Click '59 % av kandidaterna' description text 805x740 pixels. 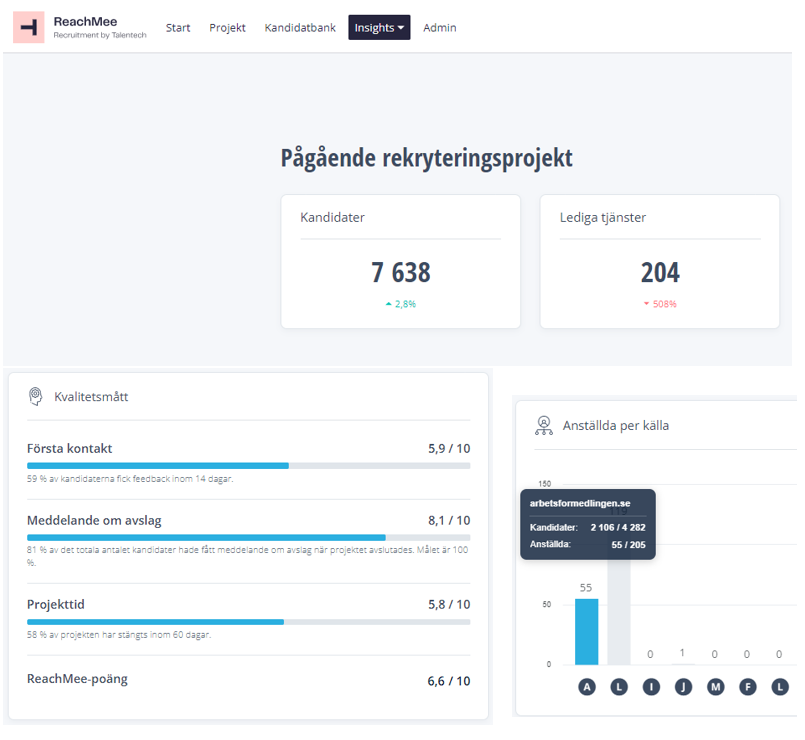click(130, 479)
